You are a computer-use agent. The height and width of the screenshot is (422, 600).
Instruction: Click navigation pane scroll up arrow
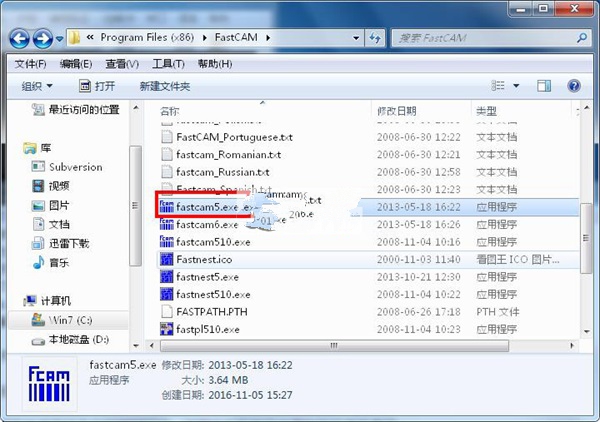136,108
